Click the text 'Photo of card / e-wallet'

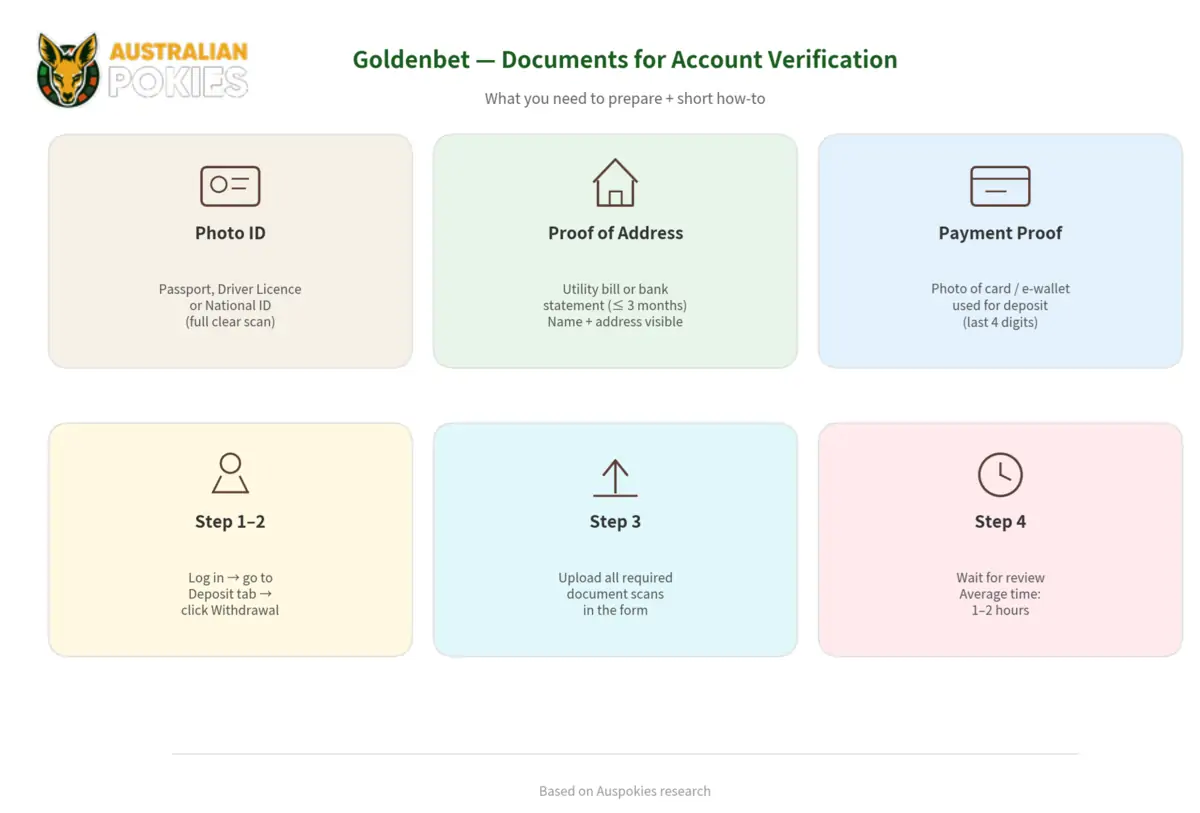1000,289
